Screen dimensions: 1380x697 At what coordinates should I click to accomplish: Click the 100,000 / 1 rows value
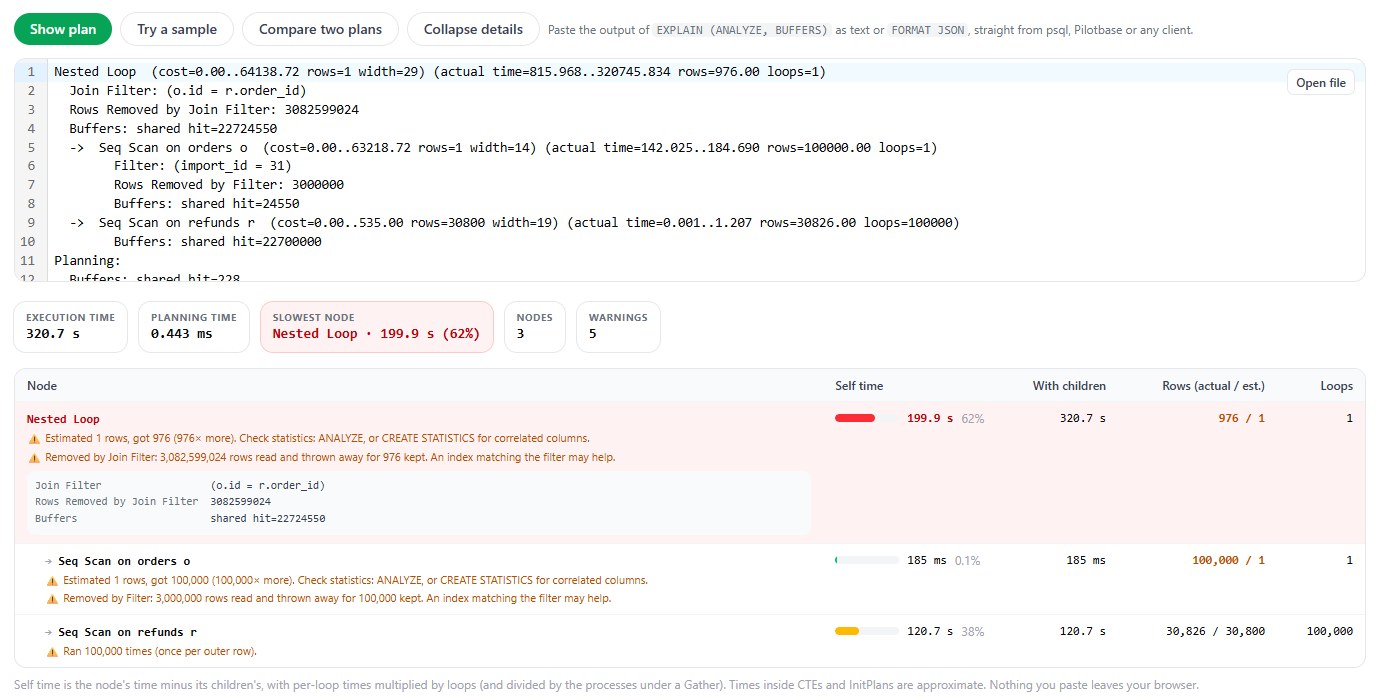(x=1228, y=561)
